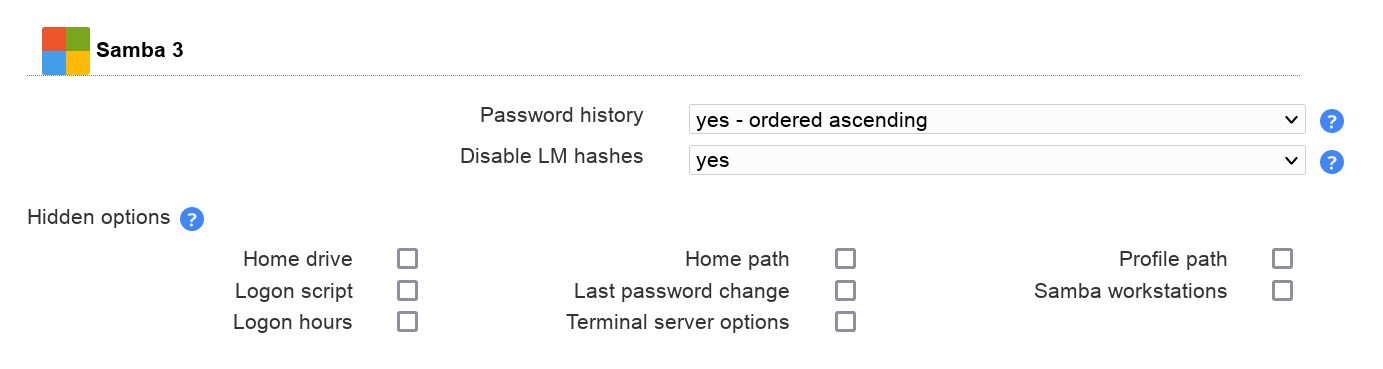1383x369 pixels.
Task: Click the Samba 3 section heading
Action: click(x=140, y=50)
